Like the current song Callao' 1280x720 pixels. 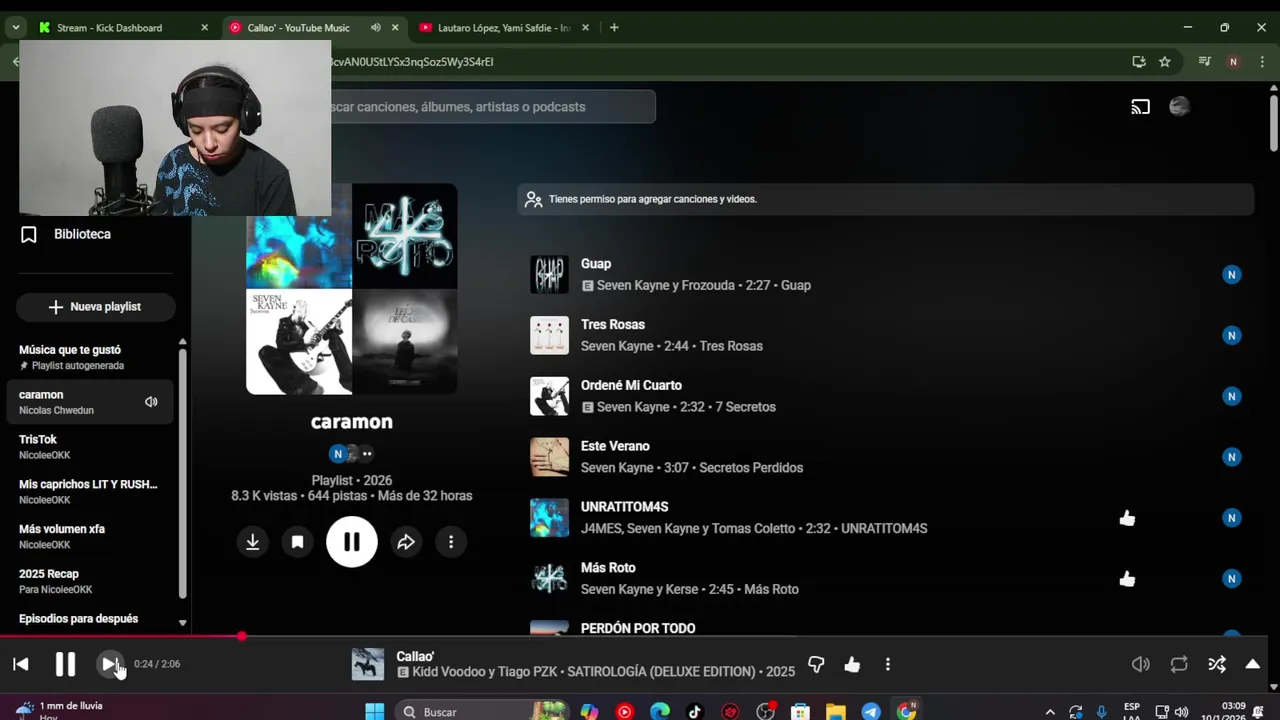852,664
